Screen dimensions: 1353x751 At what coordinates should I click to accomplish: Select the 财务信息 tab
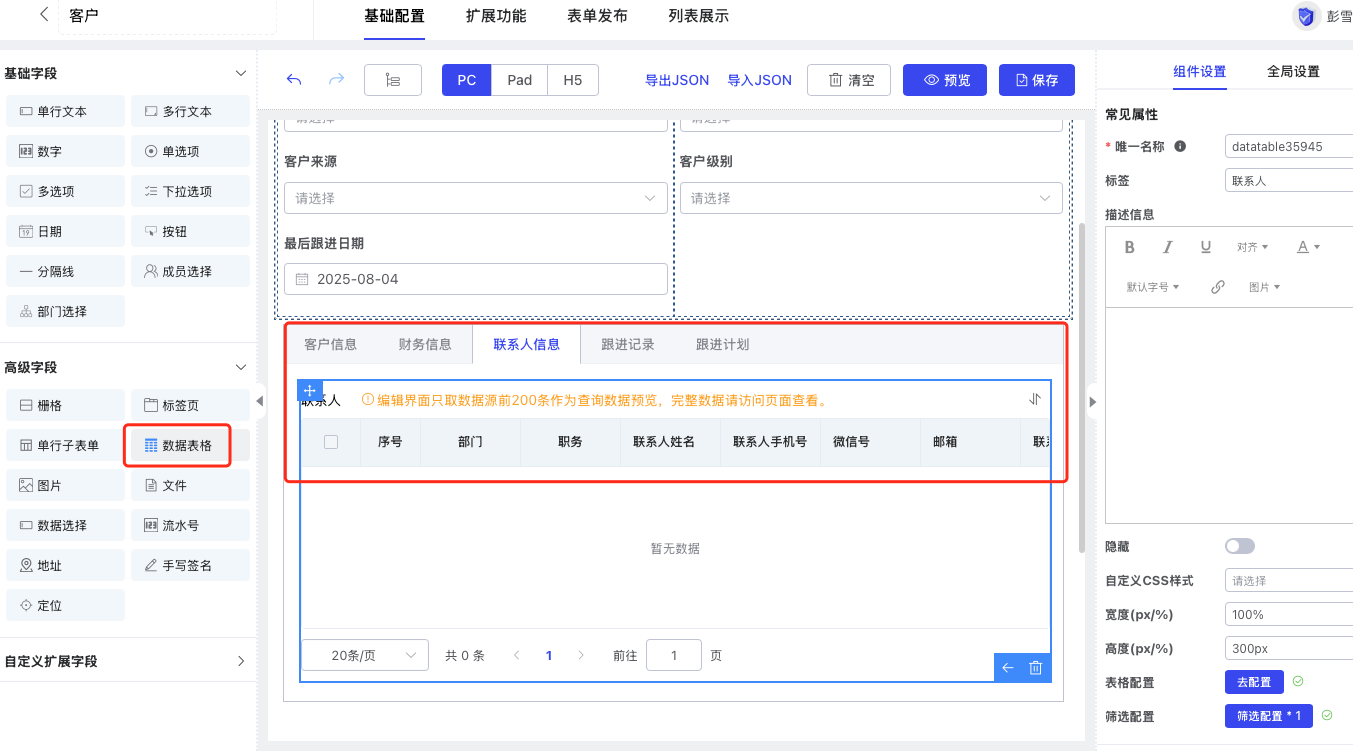(425, 344)
